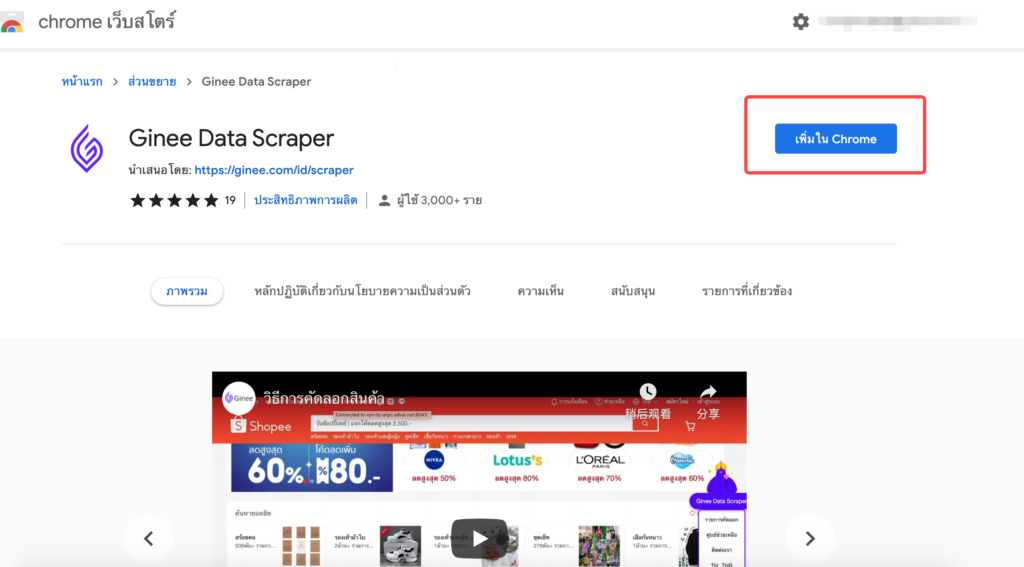Open the settings gear icon

point(801,22)
